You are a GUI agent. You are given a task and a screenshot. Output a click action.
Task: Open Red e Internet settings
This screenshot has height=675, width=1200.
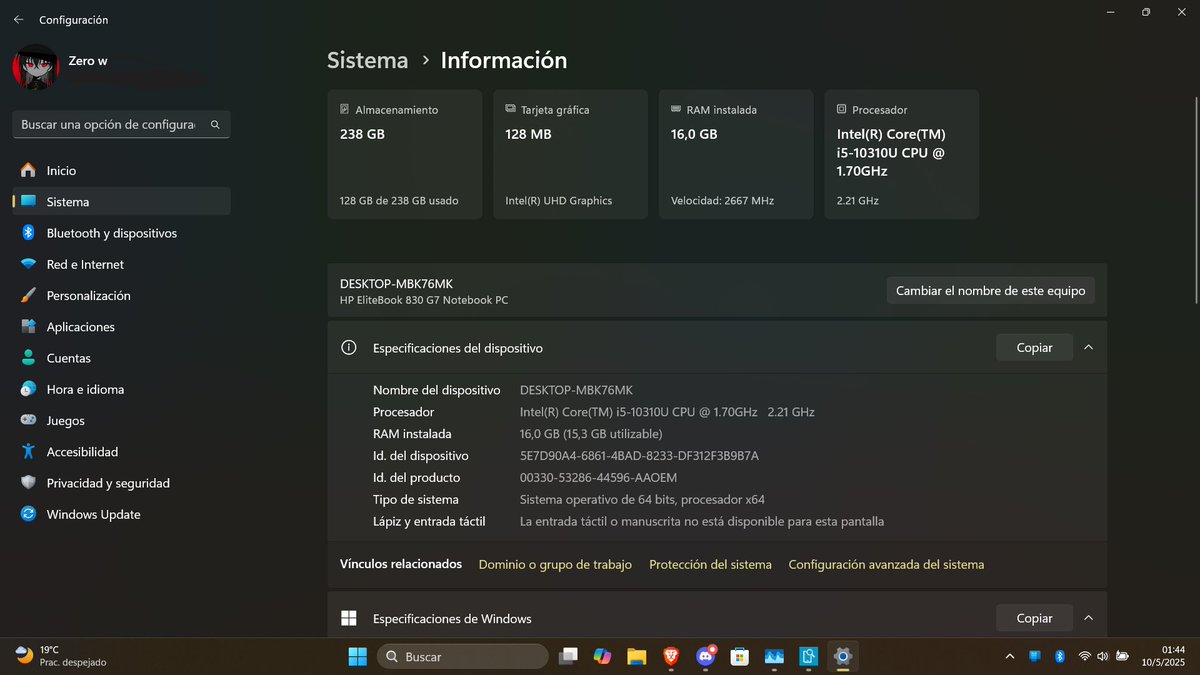121,264
